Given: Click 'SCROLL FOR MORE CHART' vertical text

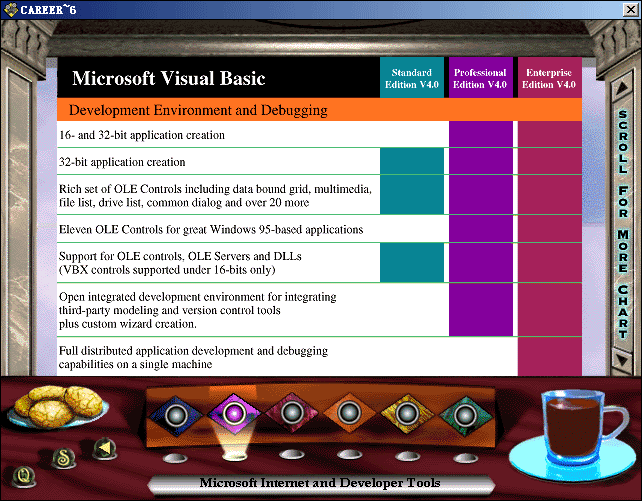Looking at the screenshot, I should click(623, 224).
